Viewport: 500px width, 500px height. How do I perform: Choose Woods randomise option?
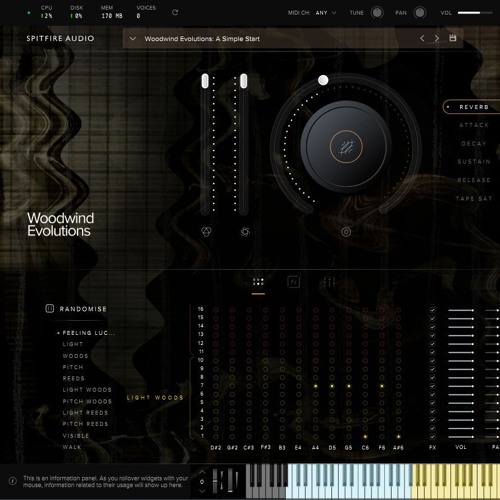[75, 356]
